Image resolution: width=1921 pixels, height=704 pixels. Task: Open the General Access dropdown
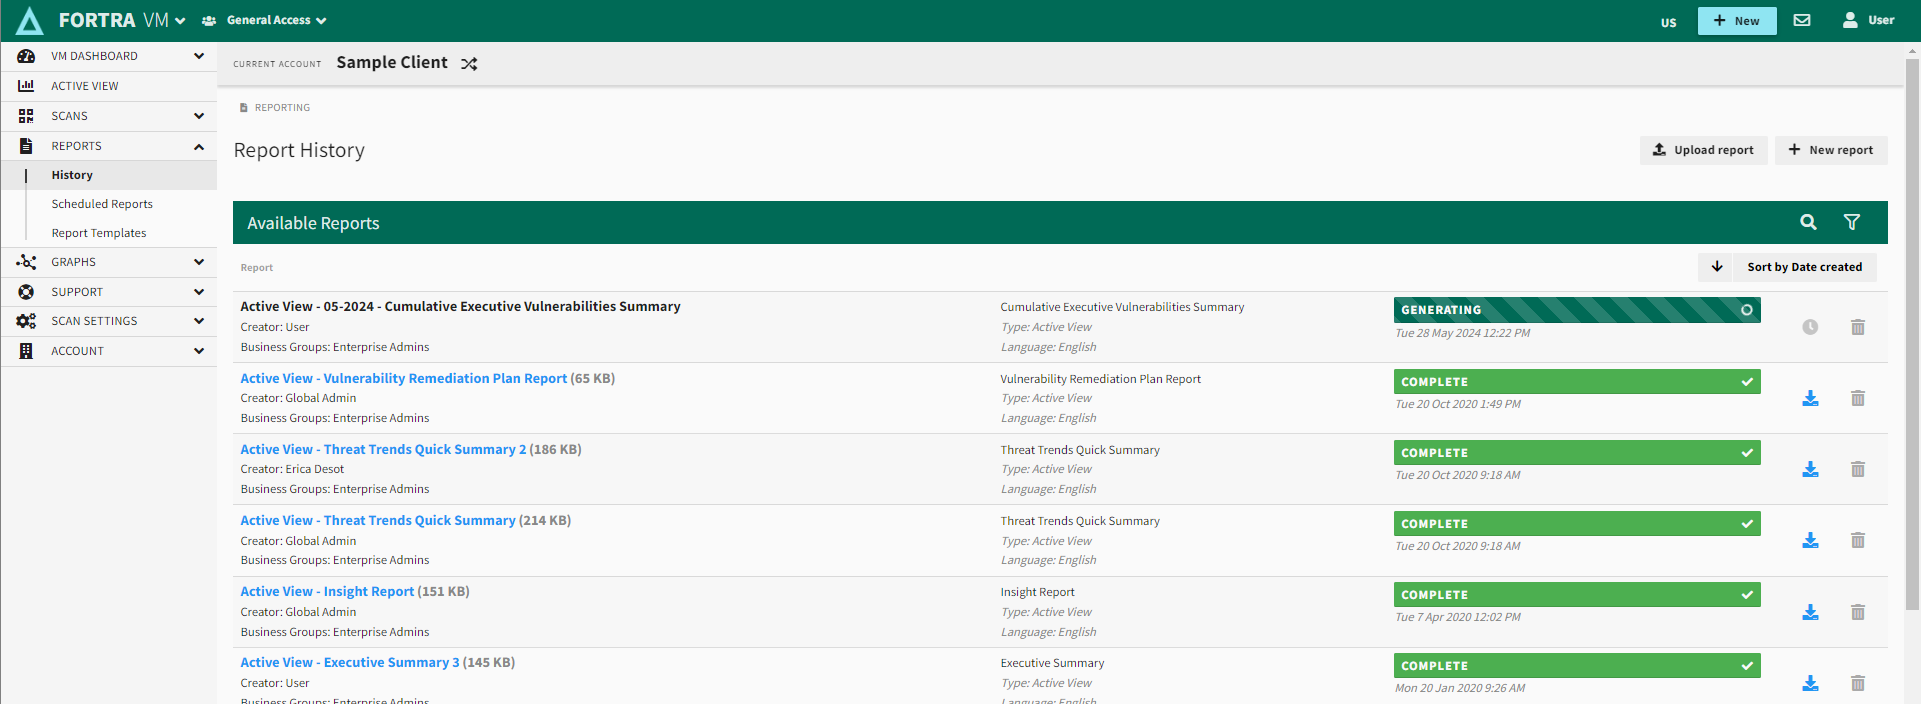[x=265, y=20]
